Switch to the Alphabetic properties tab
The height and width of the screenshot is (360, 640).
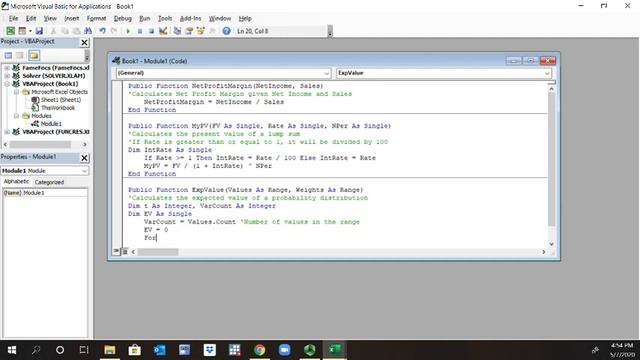pyautogui.click(x=16, y=181)
